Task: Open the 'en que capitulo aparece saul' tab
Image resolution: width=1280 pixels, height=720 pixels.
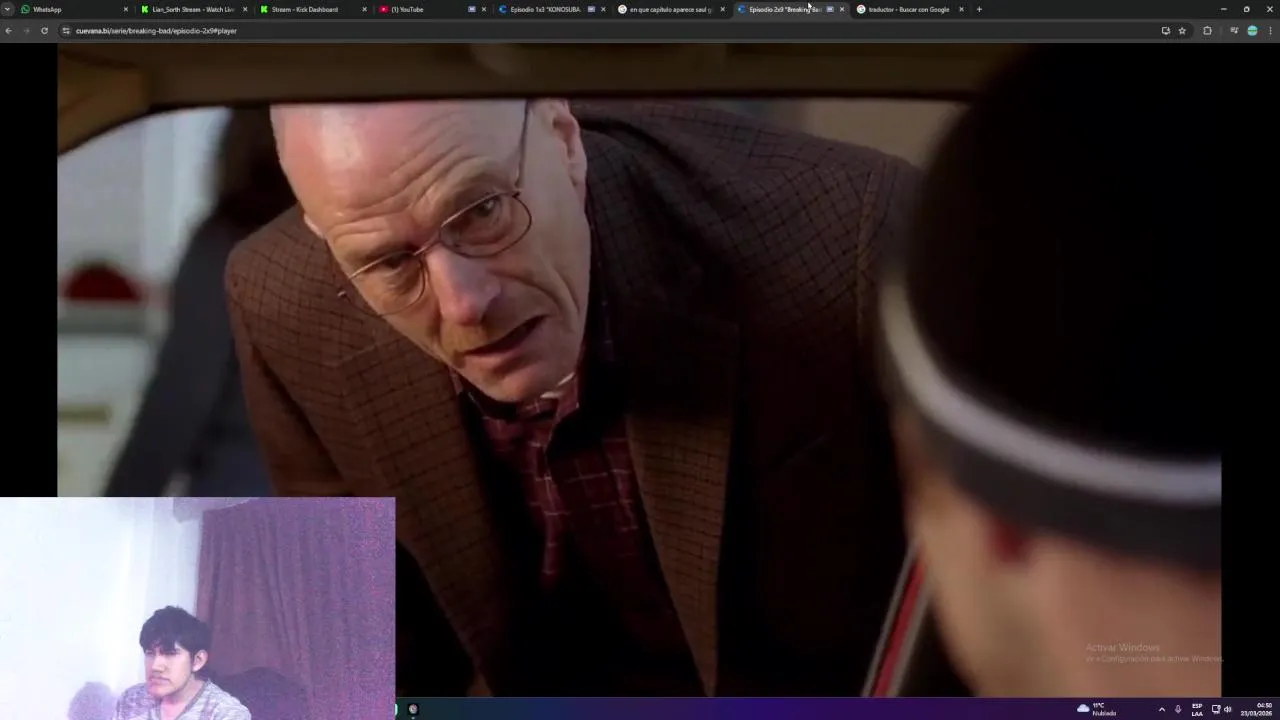Action: point(671,9)
